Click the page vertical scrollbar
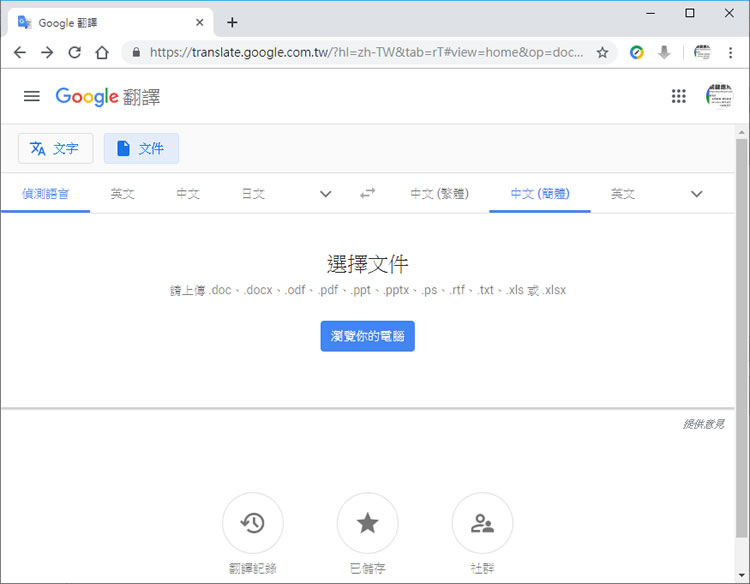Image resolution: width=750 pixels, height=584 pixels. pos(741,338)
